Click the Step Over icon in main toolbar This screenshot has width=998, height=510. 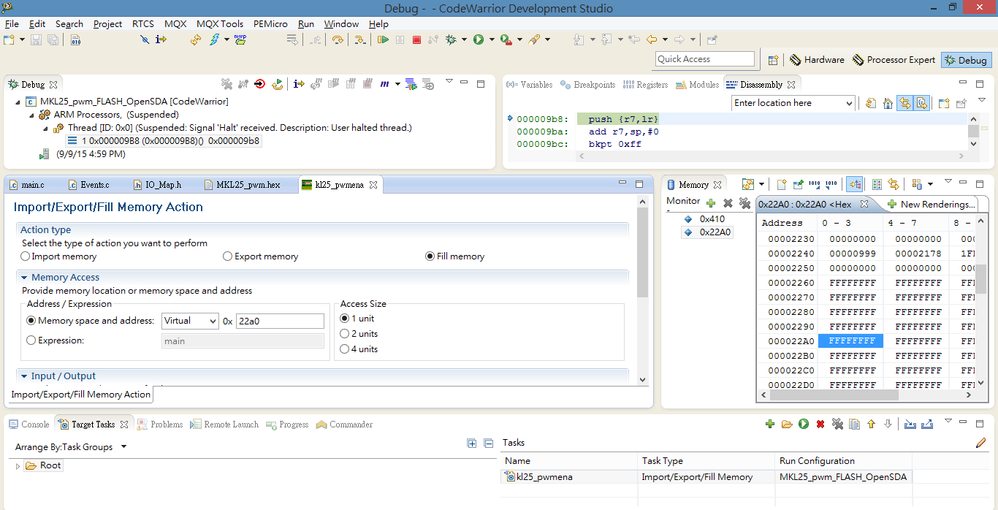point(337,39)
